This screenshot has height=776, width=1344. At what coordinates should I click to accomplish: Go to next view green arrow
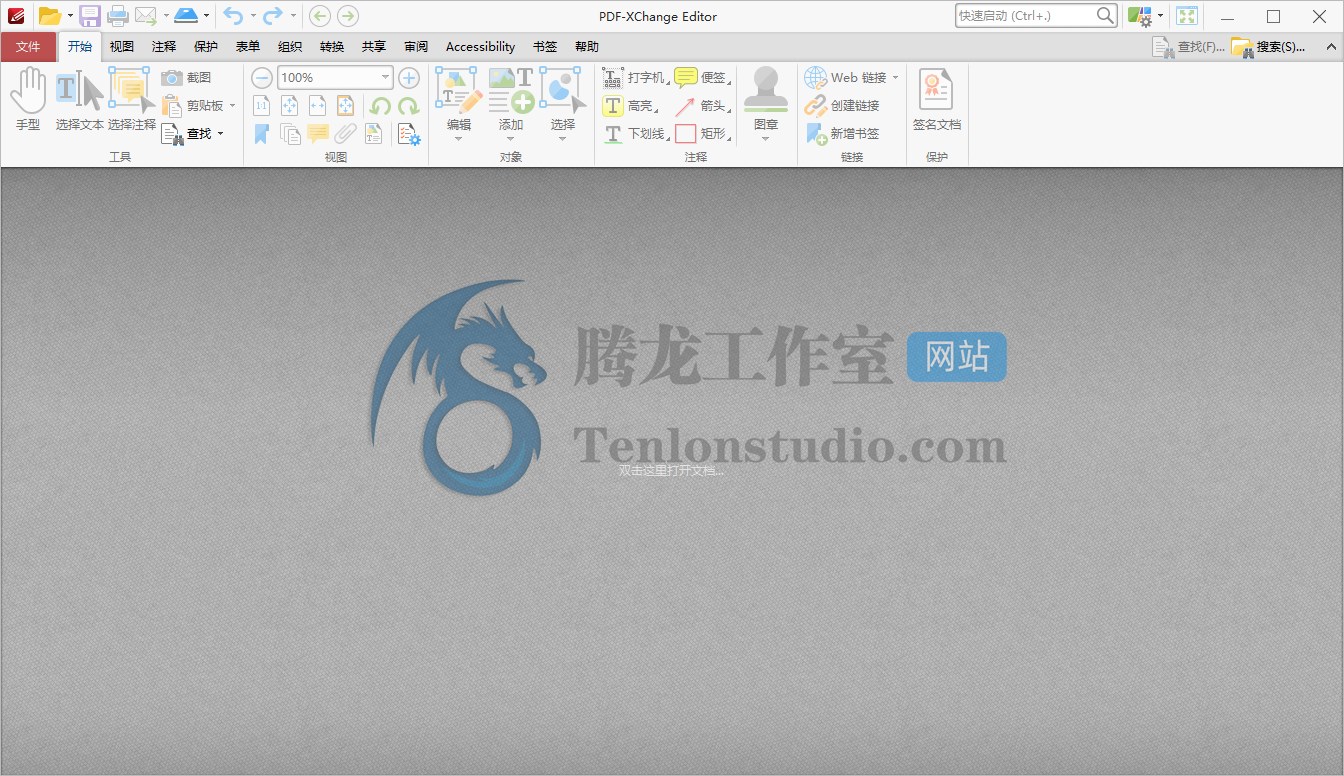point(347,15)
